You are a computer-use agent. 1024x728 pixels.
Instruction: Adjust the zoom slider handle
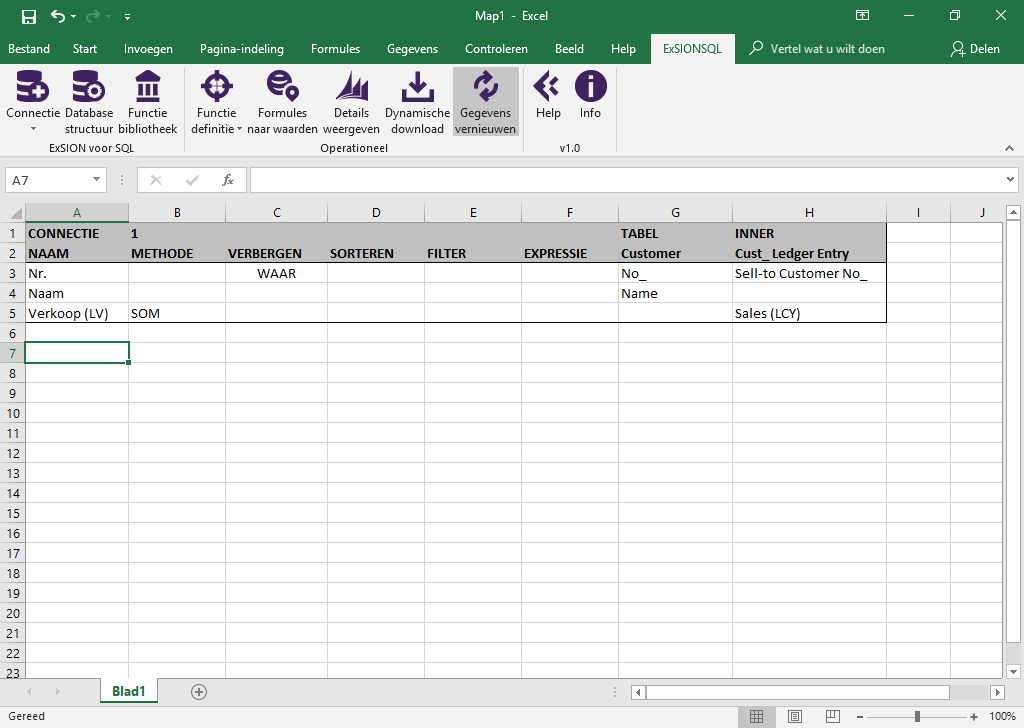917,717
